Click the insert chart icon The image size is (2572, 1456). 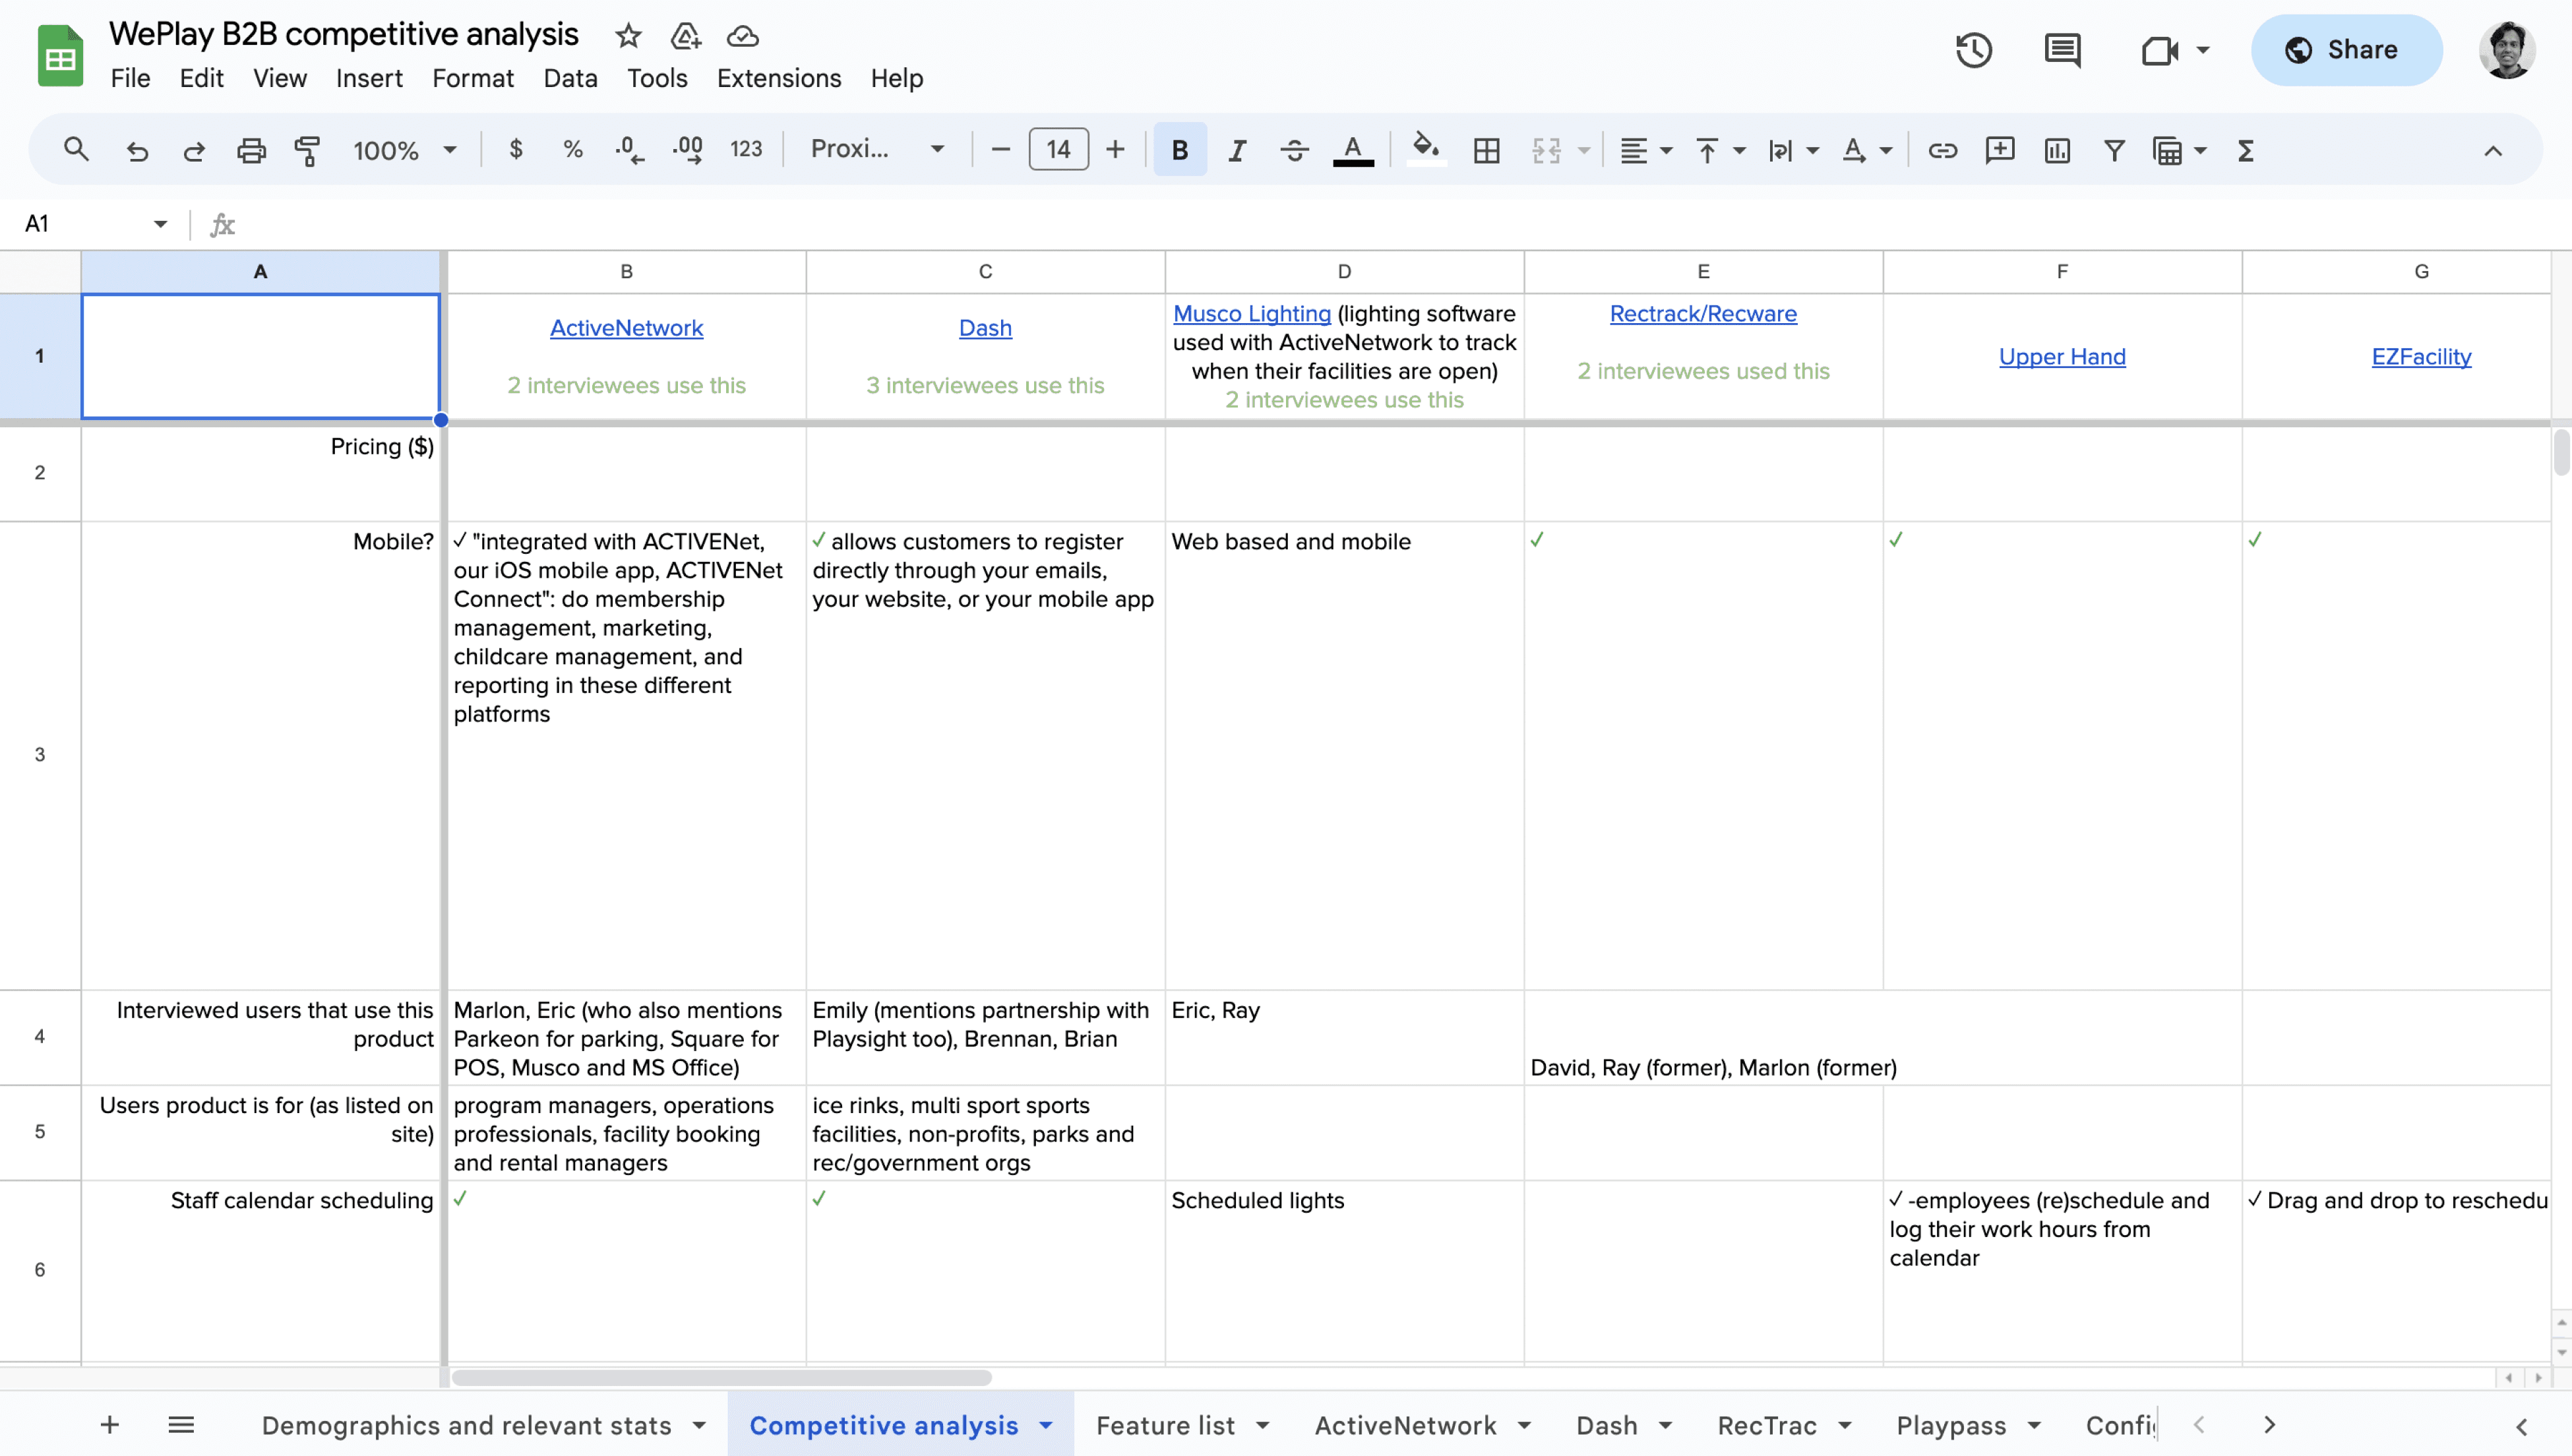point(2057,150)
